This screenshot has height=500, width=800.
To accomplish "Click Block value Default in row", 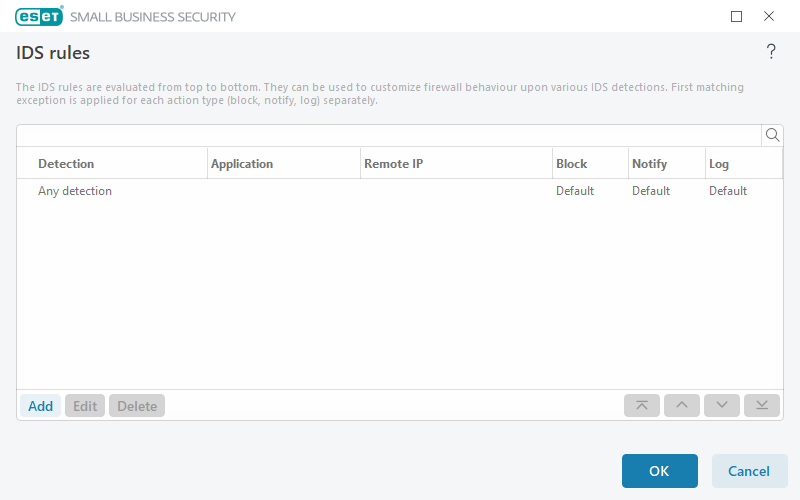I will 575,191.
